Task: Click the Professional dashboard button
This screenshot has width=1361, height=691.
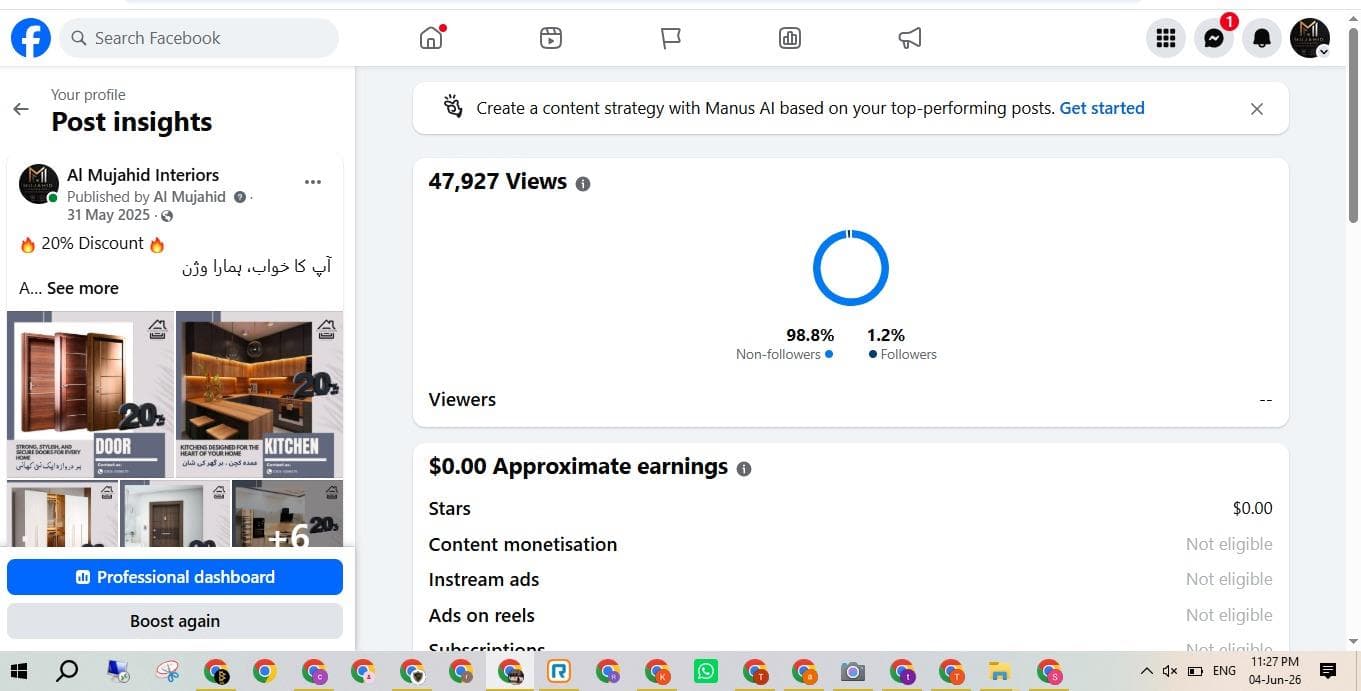Action: (x=175, y=577)
